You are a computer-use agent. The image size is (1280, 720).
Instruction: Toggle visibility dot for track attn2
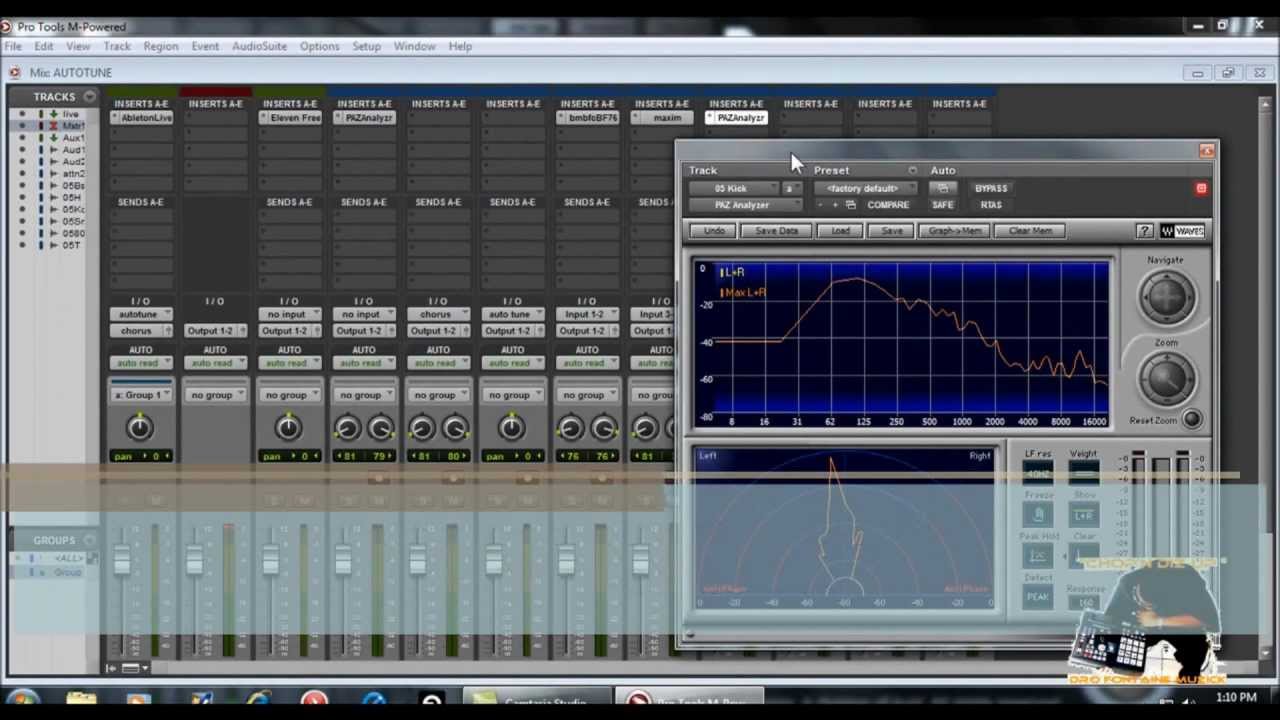[x=22, y=174]
